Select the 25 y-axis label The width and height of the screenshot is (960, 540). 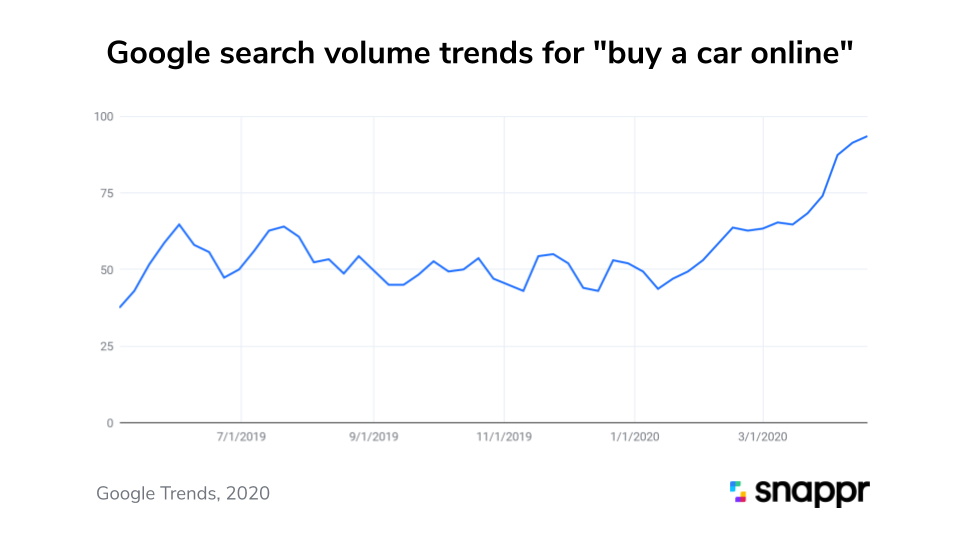[x=105, y=347]
